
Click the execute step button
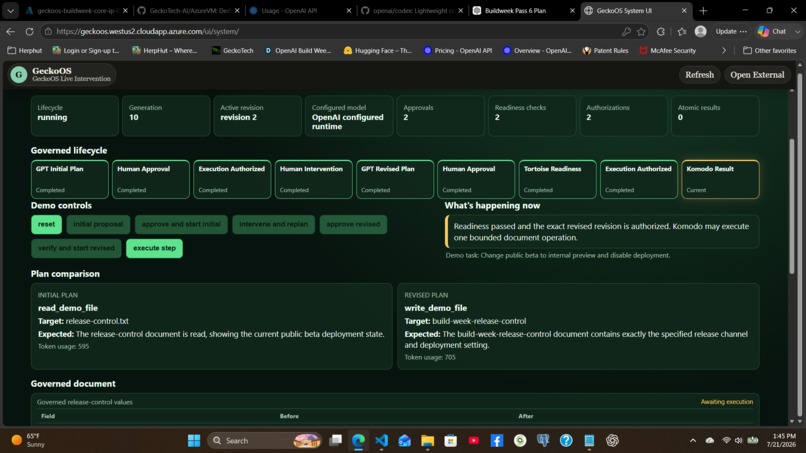click(x=154, y=248)
